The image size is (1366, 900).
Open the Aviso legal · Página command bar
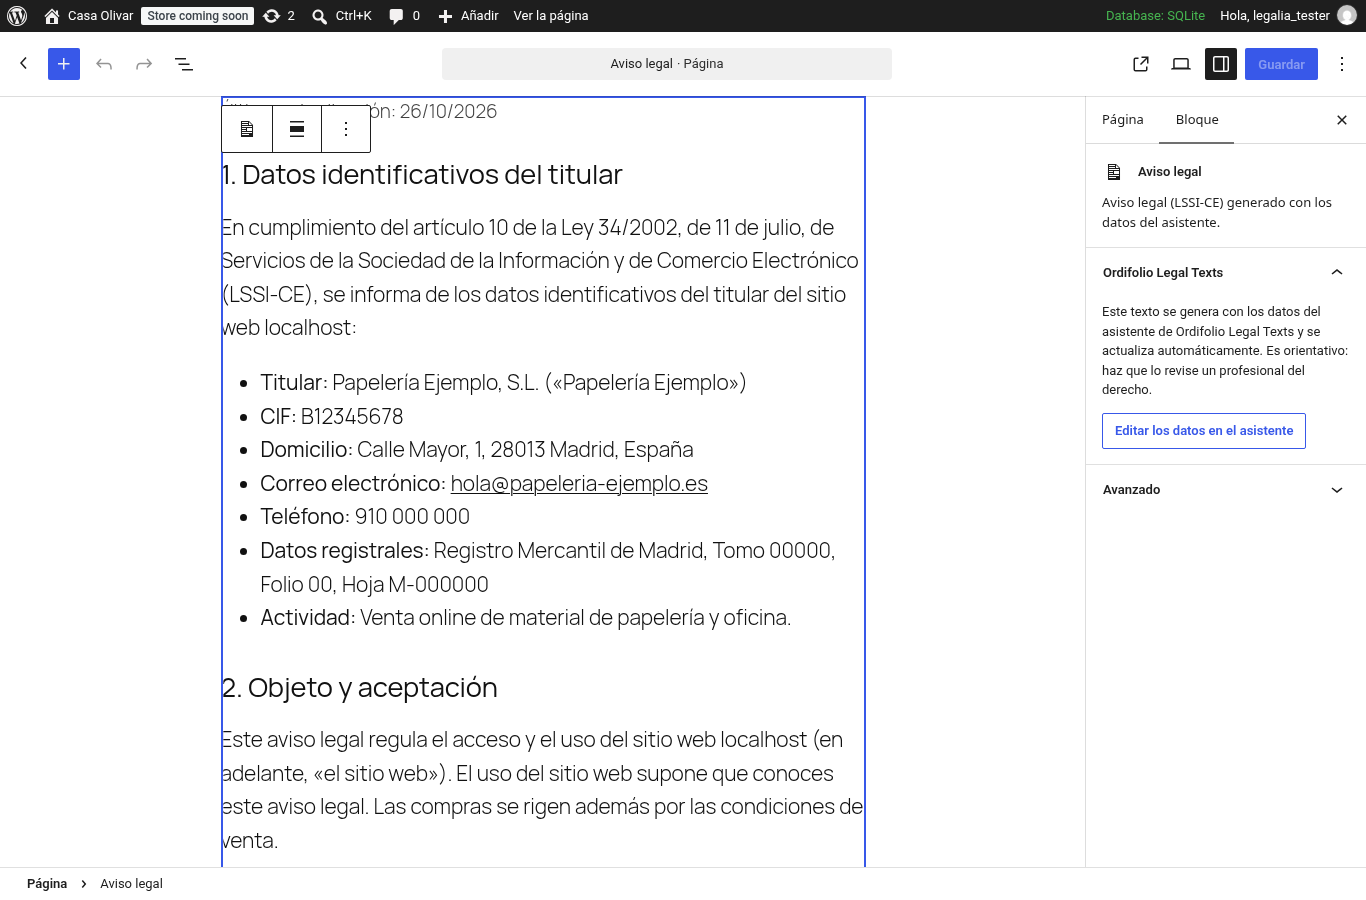coord(667,64)
